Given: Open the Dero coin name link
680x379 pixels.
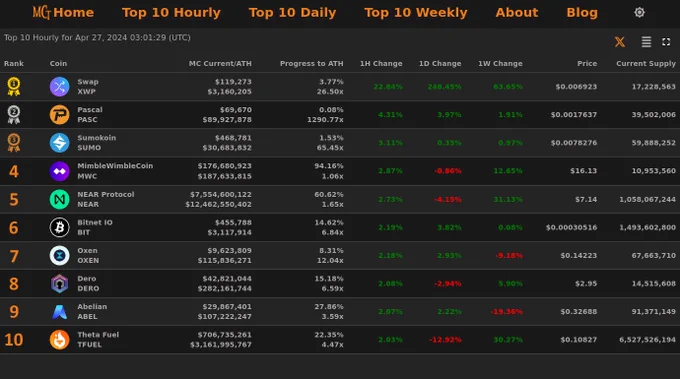Looking at the screenshot, I should click(87, 278).
